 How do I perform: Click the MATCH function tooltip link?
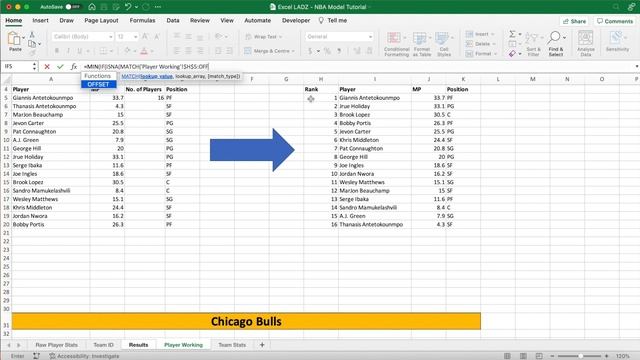pyautogui.click(x=130, y=76)
